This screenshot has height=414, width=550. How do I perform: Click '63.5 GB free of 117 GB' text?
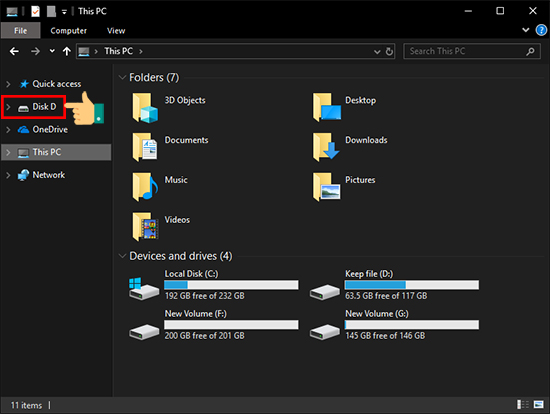[x=386, y=296]
